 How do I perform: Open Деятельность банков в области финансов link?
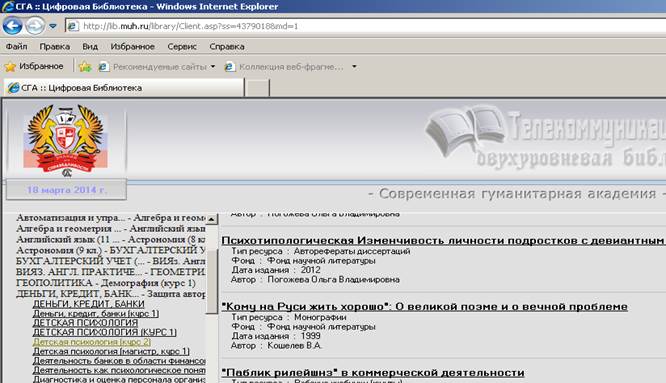click(119, 361)
